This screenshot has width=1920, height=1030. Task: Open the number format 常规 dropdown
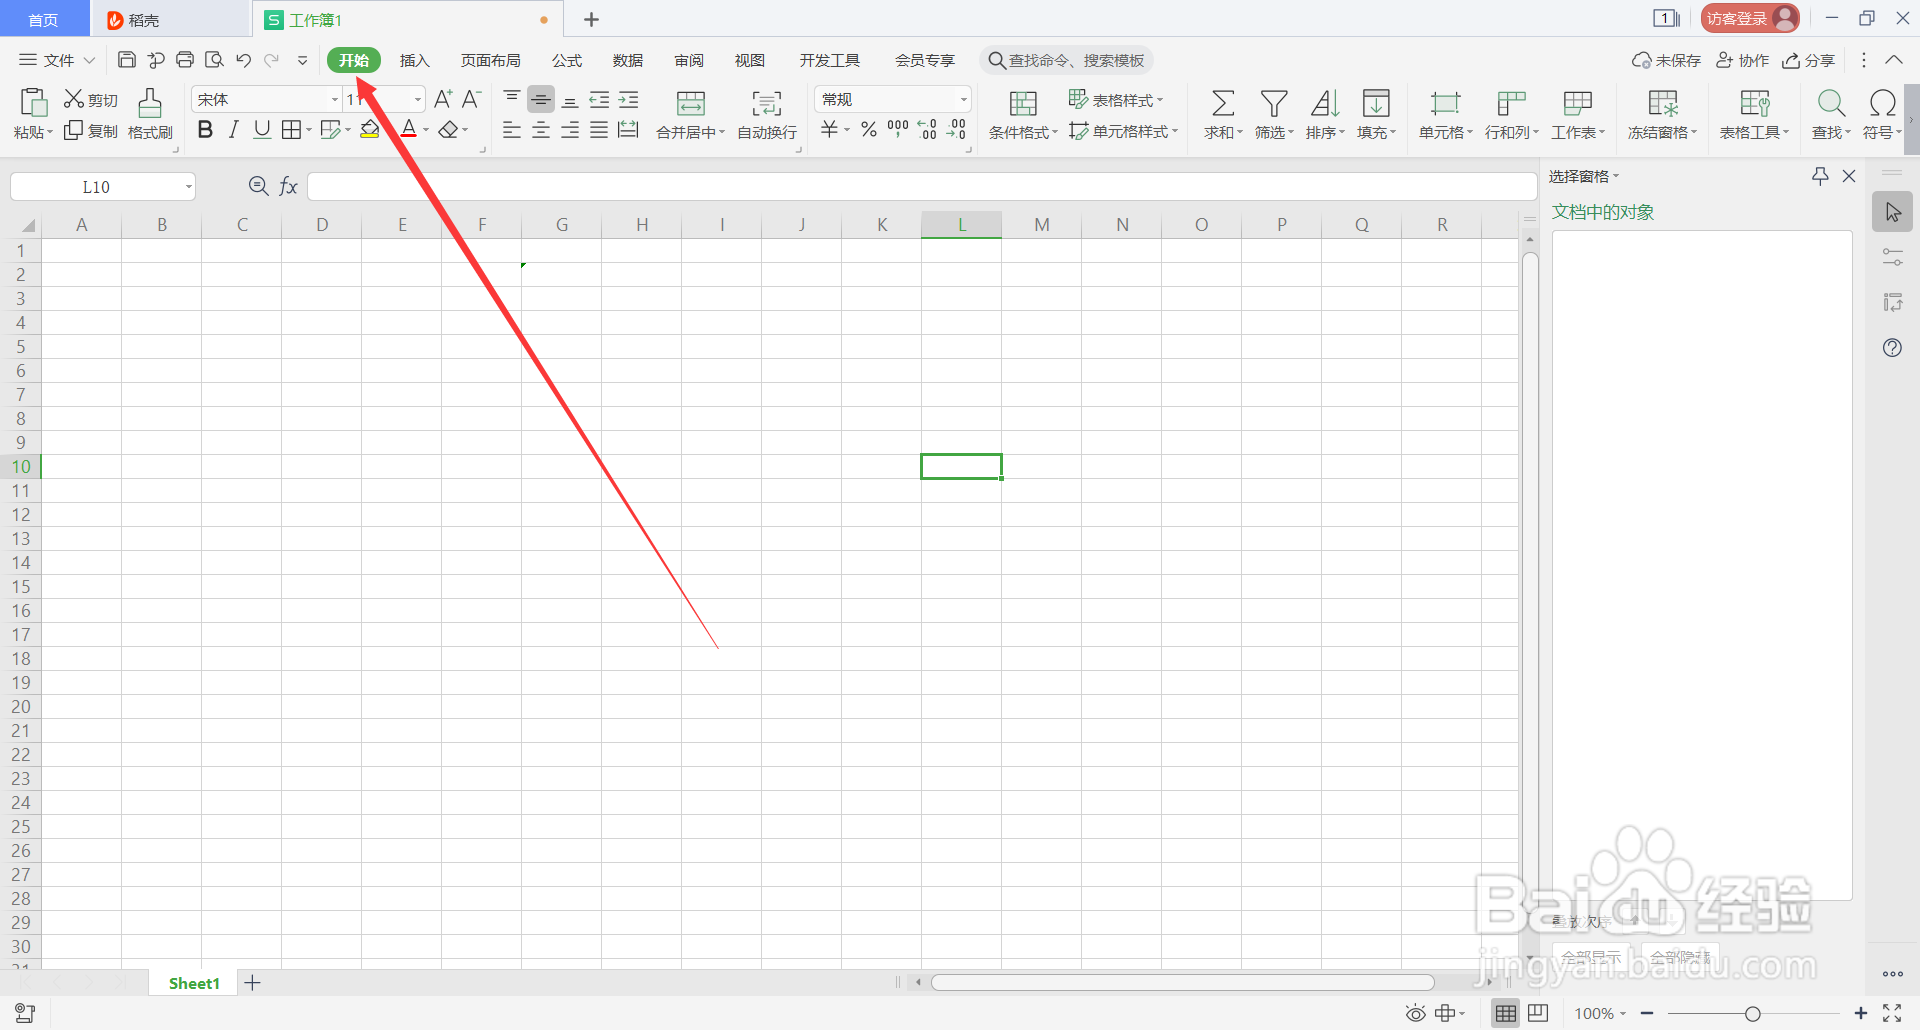pyautogui.click(x=963, y=99)
